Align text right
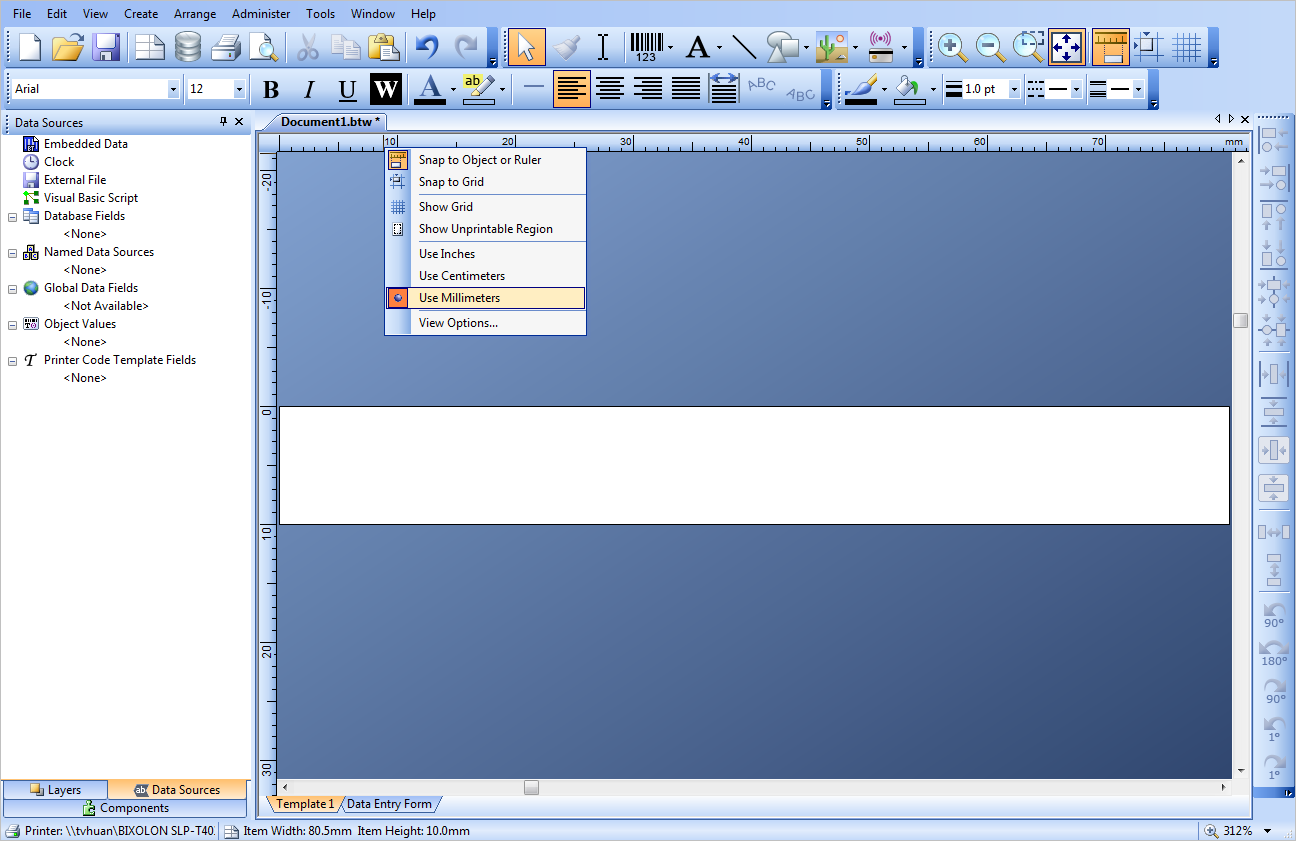The width and height of the screenshot is (1296, 841). point(648,89)
